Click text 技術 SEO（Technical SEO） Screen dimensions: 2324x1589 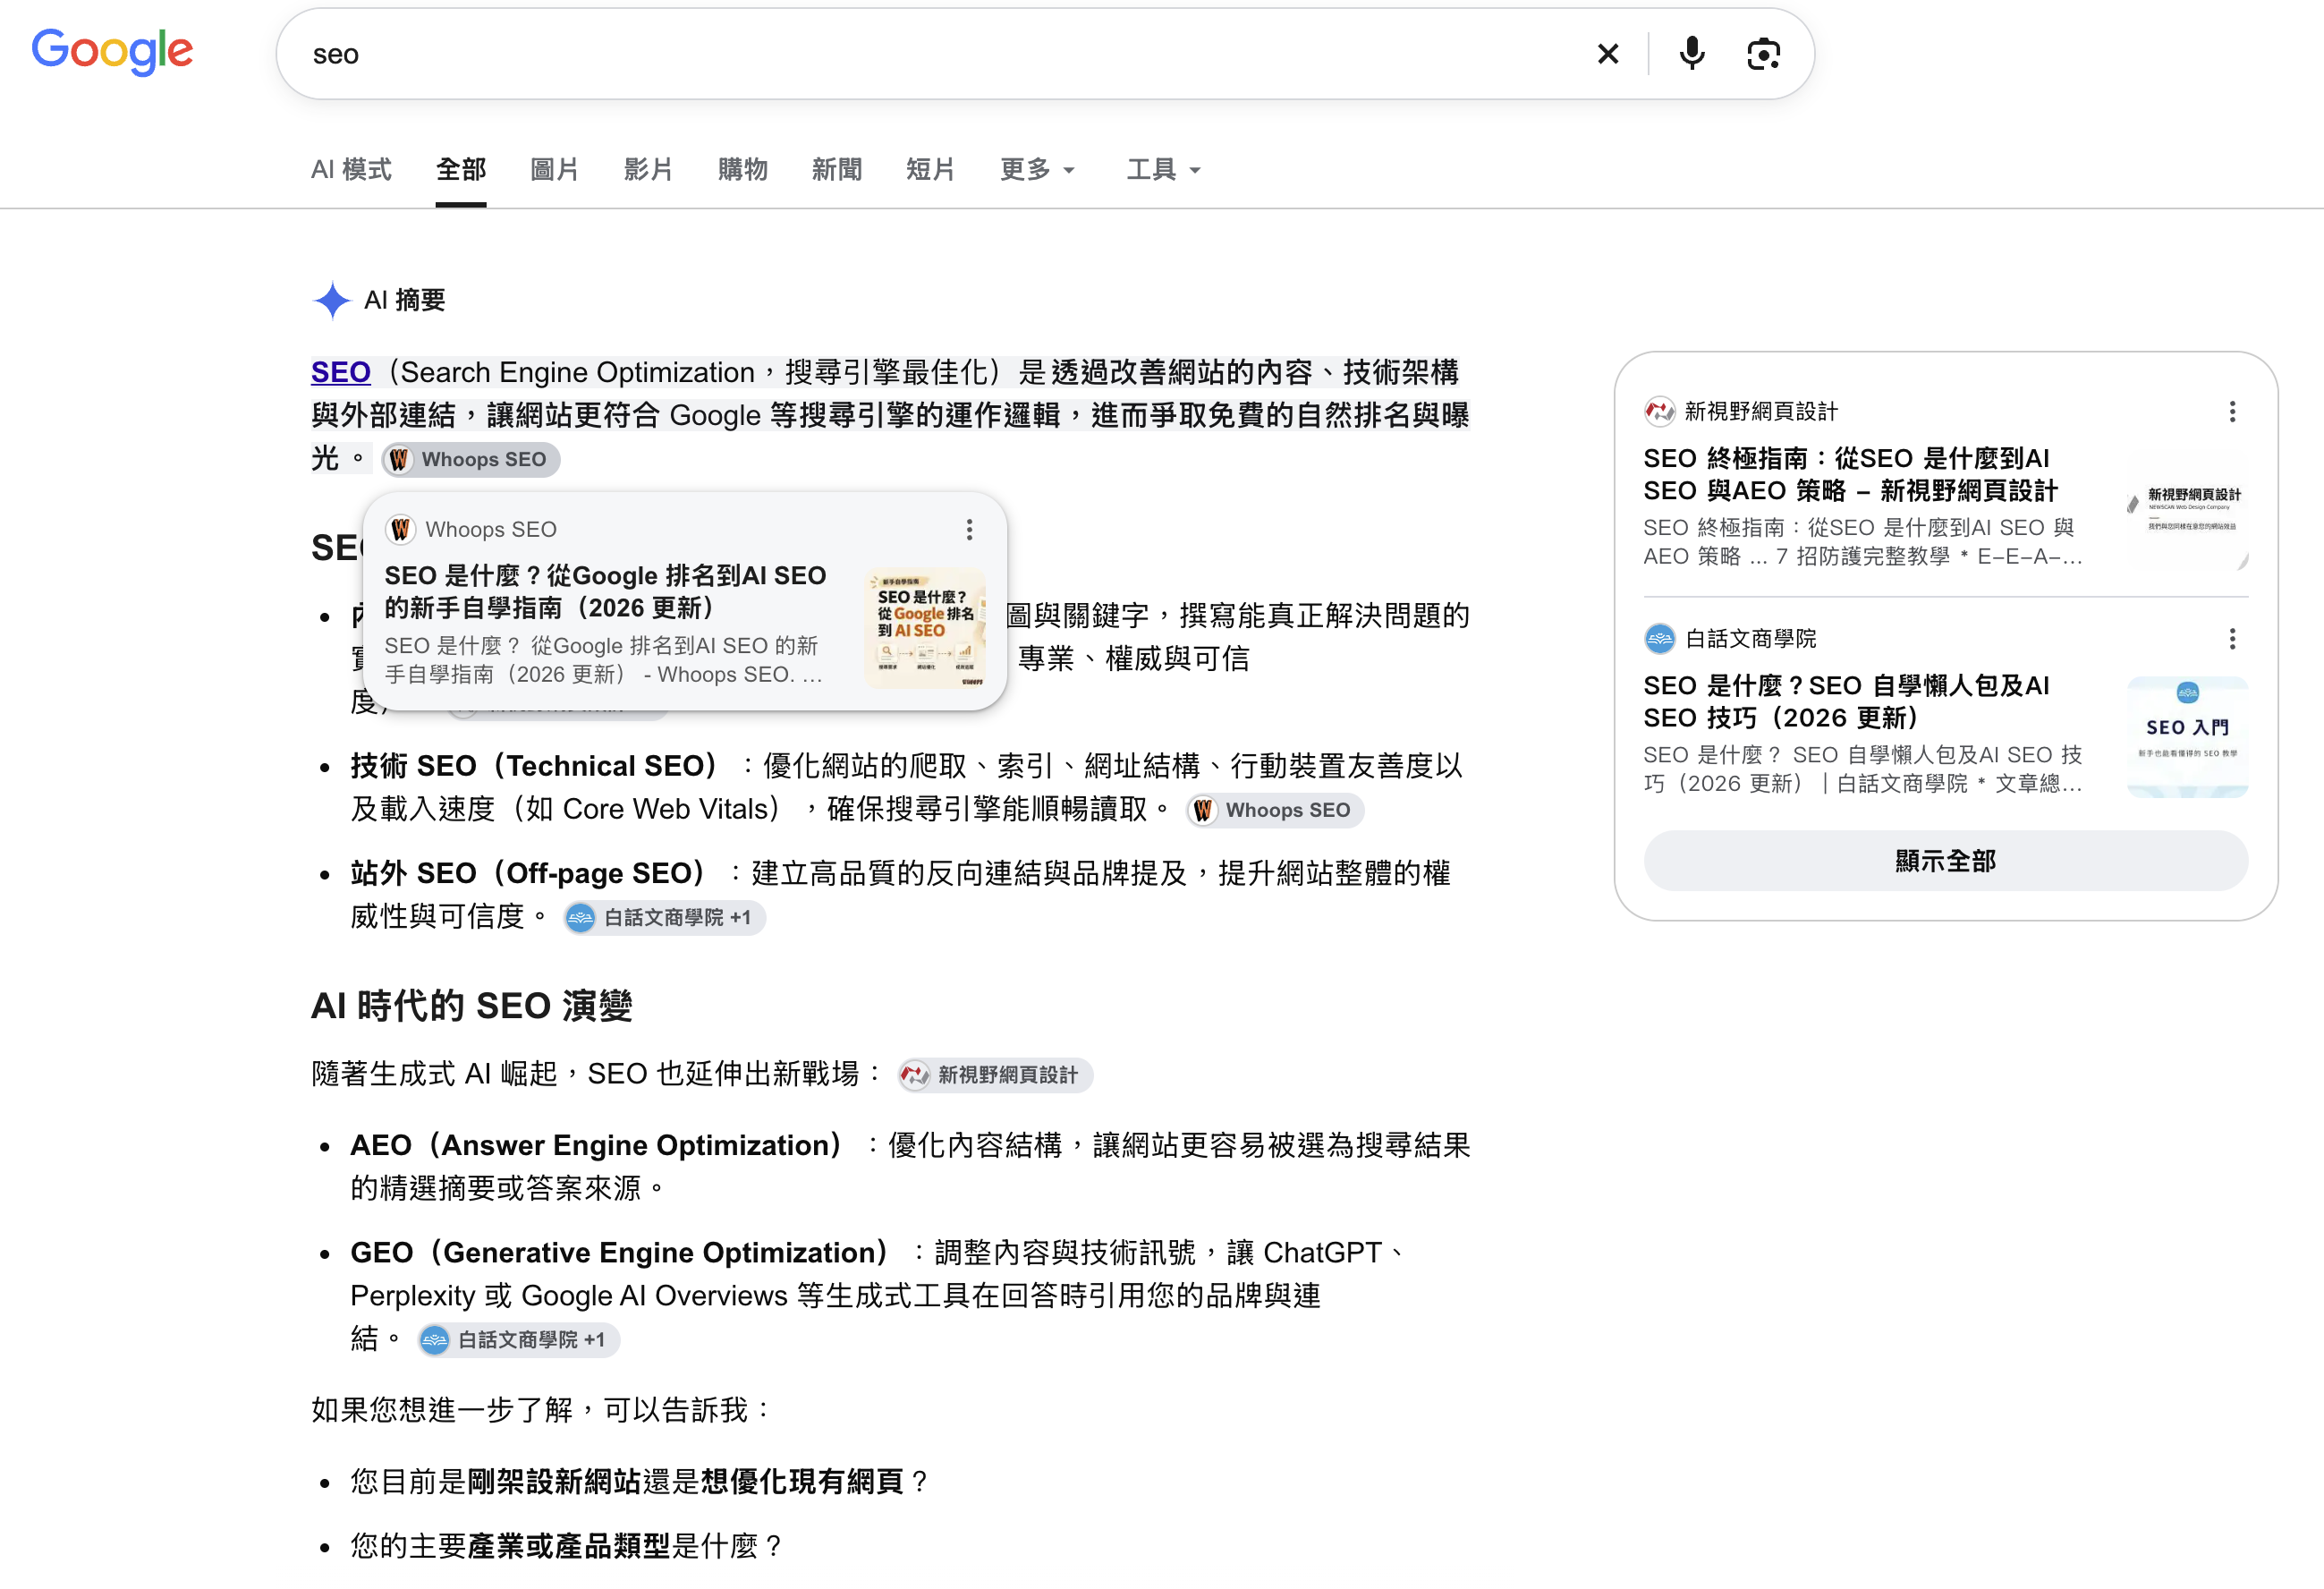(535, 766)
